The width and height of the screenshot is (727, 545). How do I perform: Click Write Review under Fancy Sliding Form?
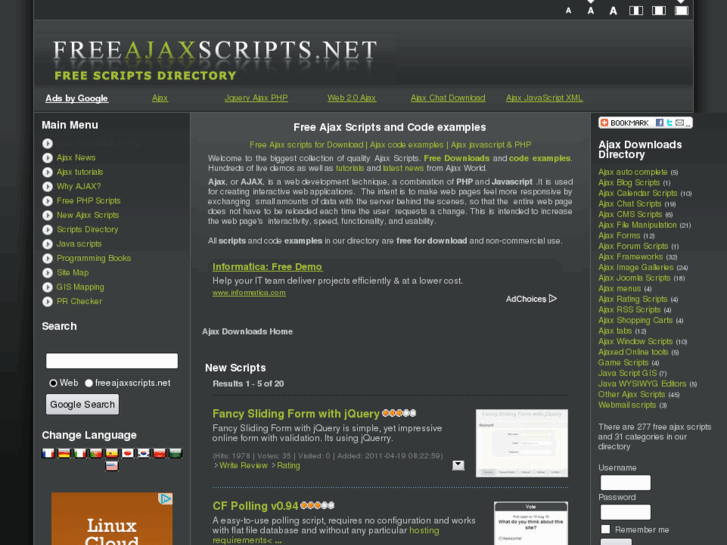click(x=243, y=466)
